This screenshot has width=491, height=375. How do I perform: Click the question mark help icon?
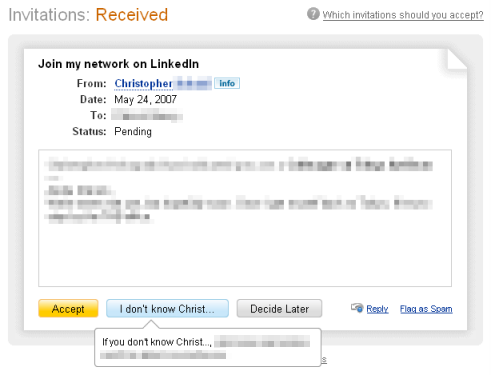[313, 14]
